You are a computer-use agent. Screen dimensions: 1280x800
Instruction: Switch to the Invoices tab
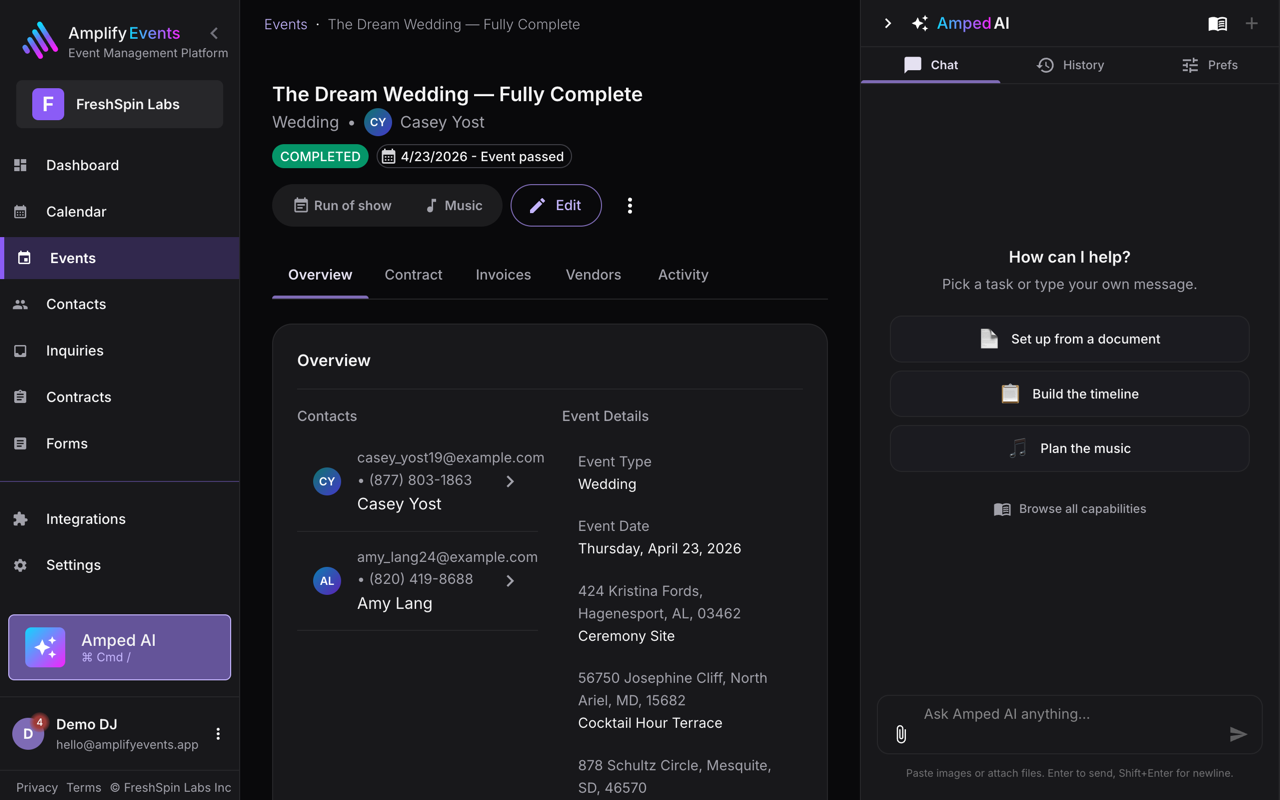point(503,275)
